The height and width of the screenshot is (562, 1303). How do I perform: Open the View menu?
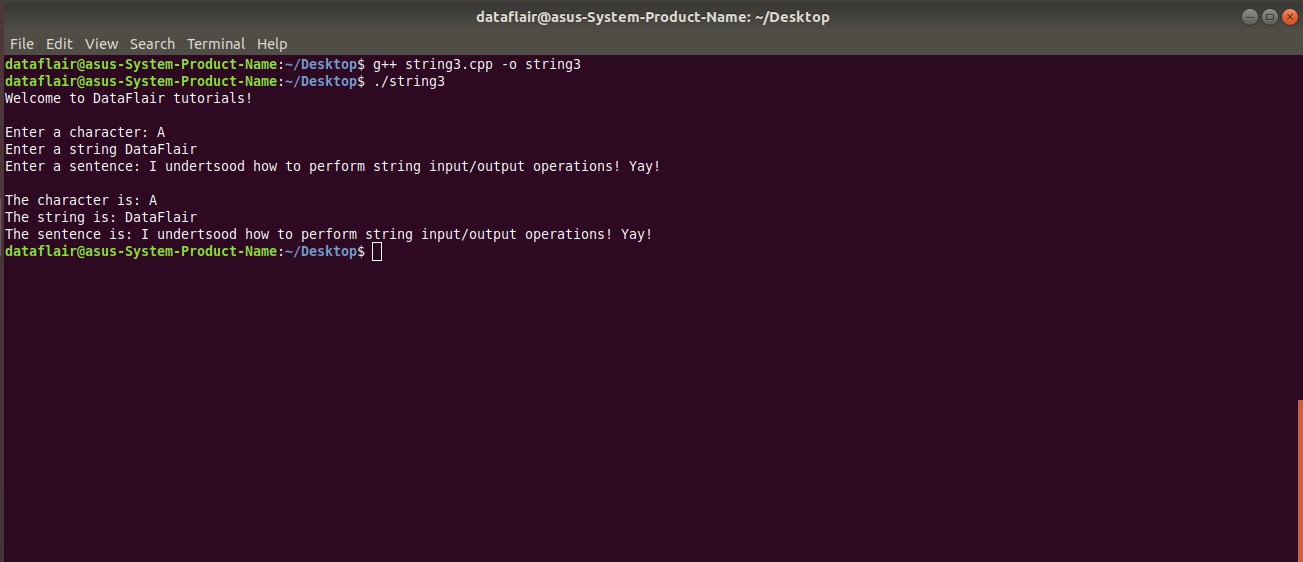[101, 44]
